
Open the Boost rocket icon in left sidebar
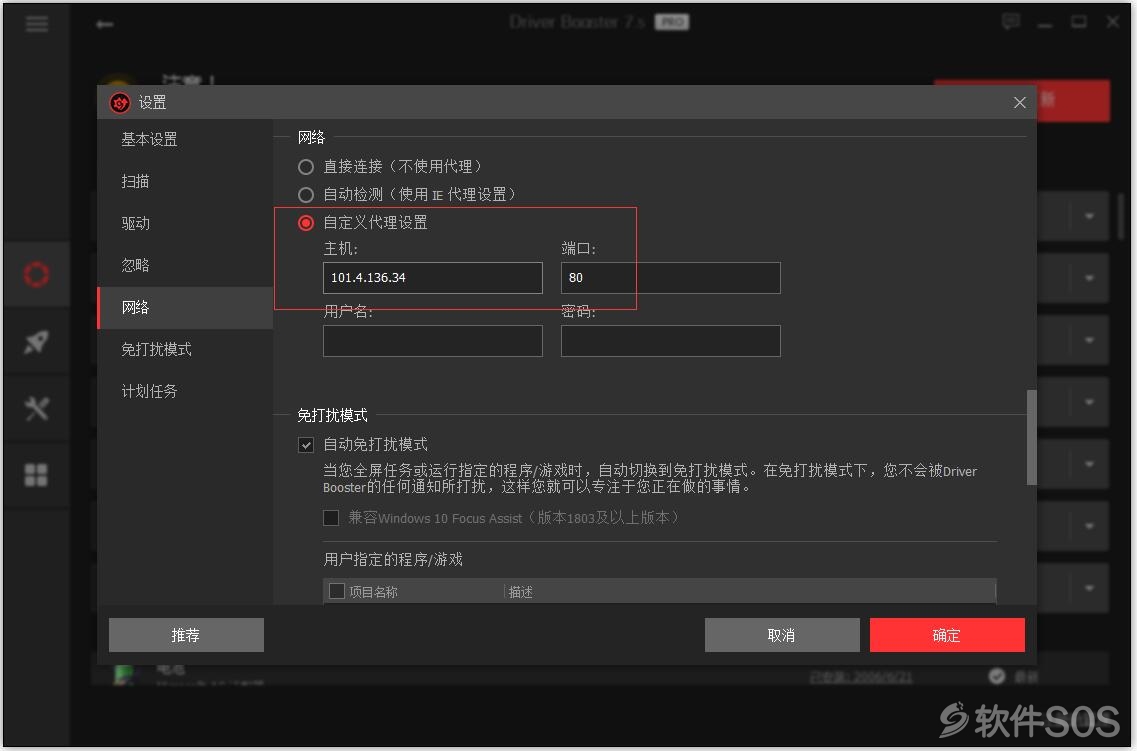pos(36,341)
